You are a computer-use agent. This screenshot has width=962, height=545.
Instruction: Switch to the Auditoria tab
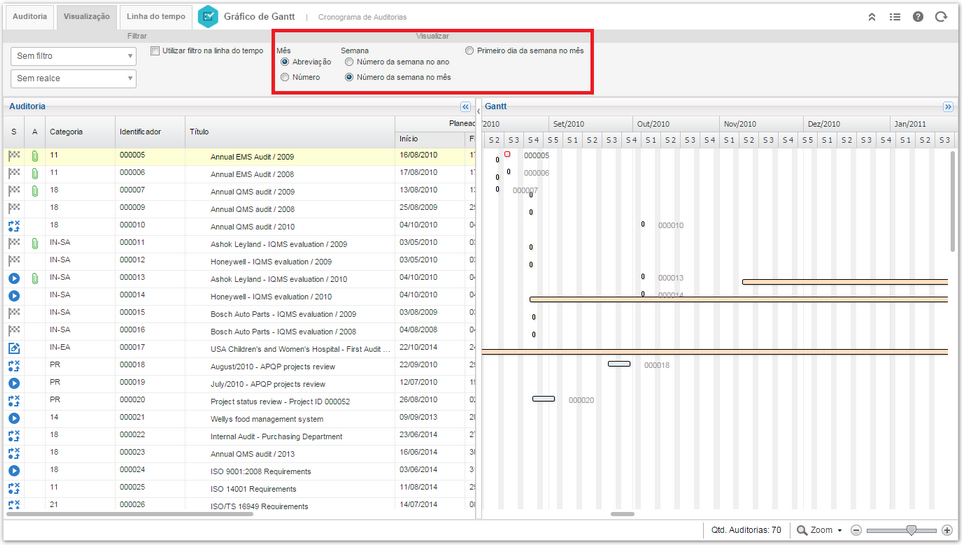click(x=29, y=17)
